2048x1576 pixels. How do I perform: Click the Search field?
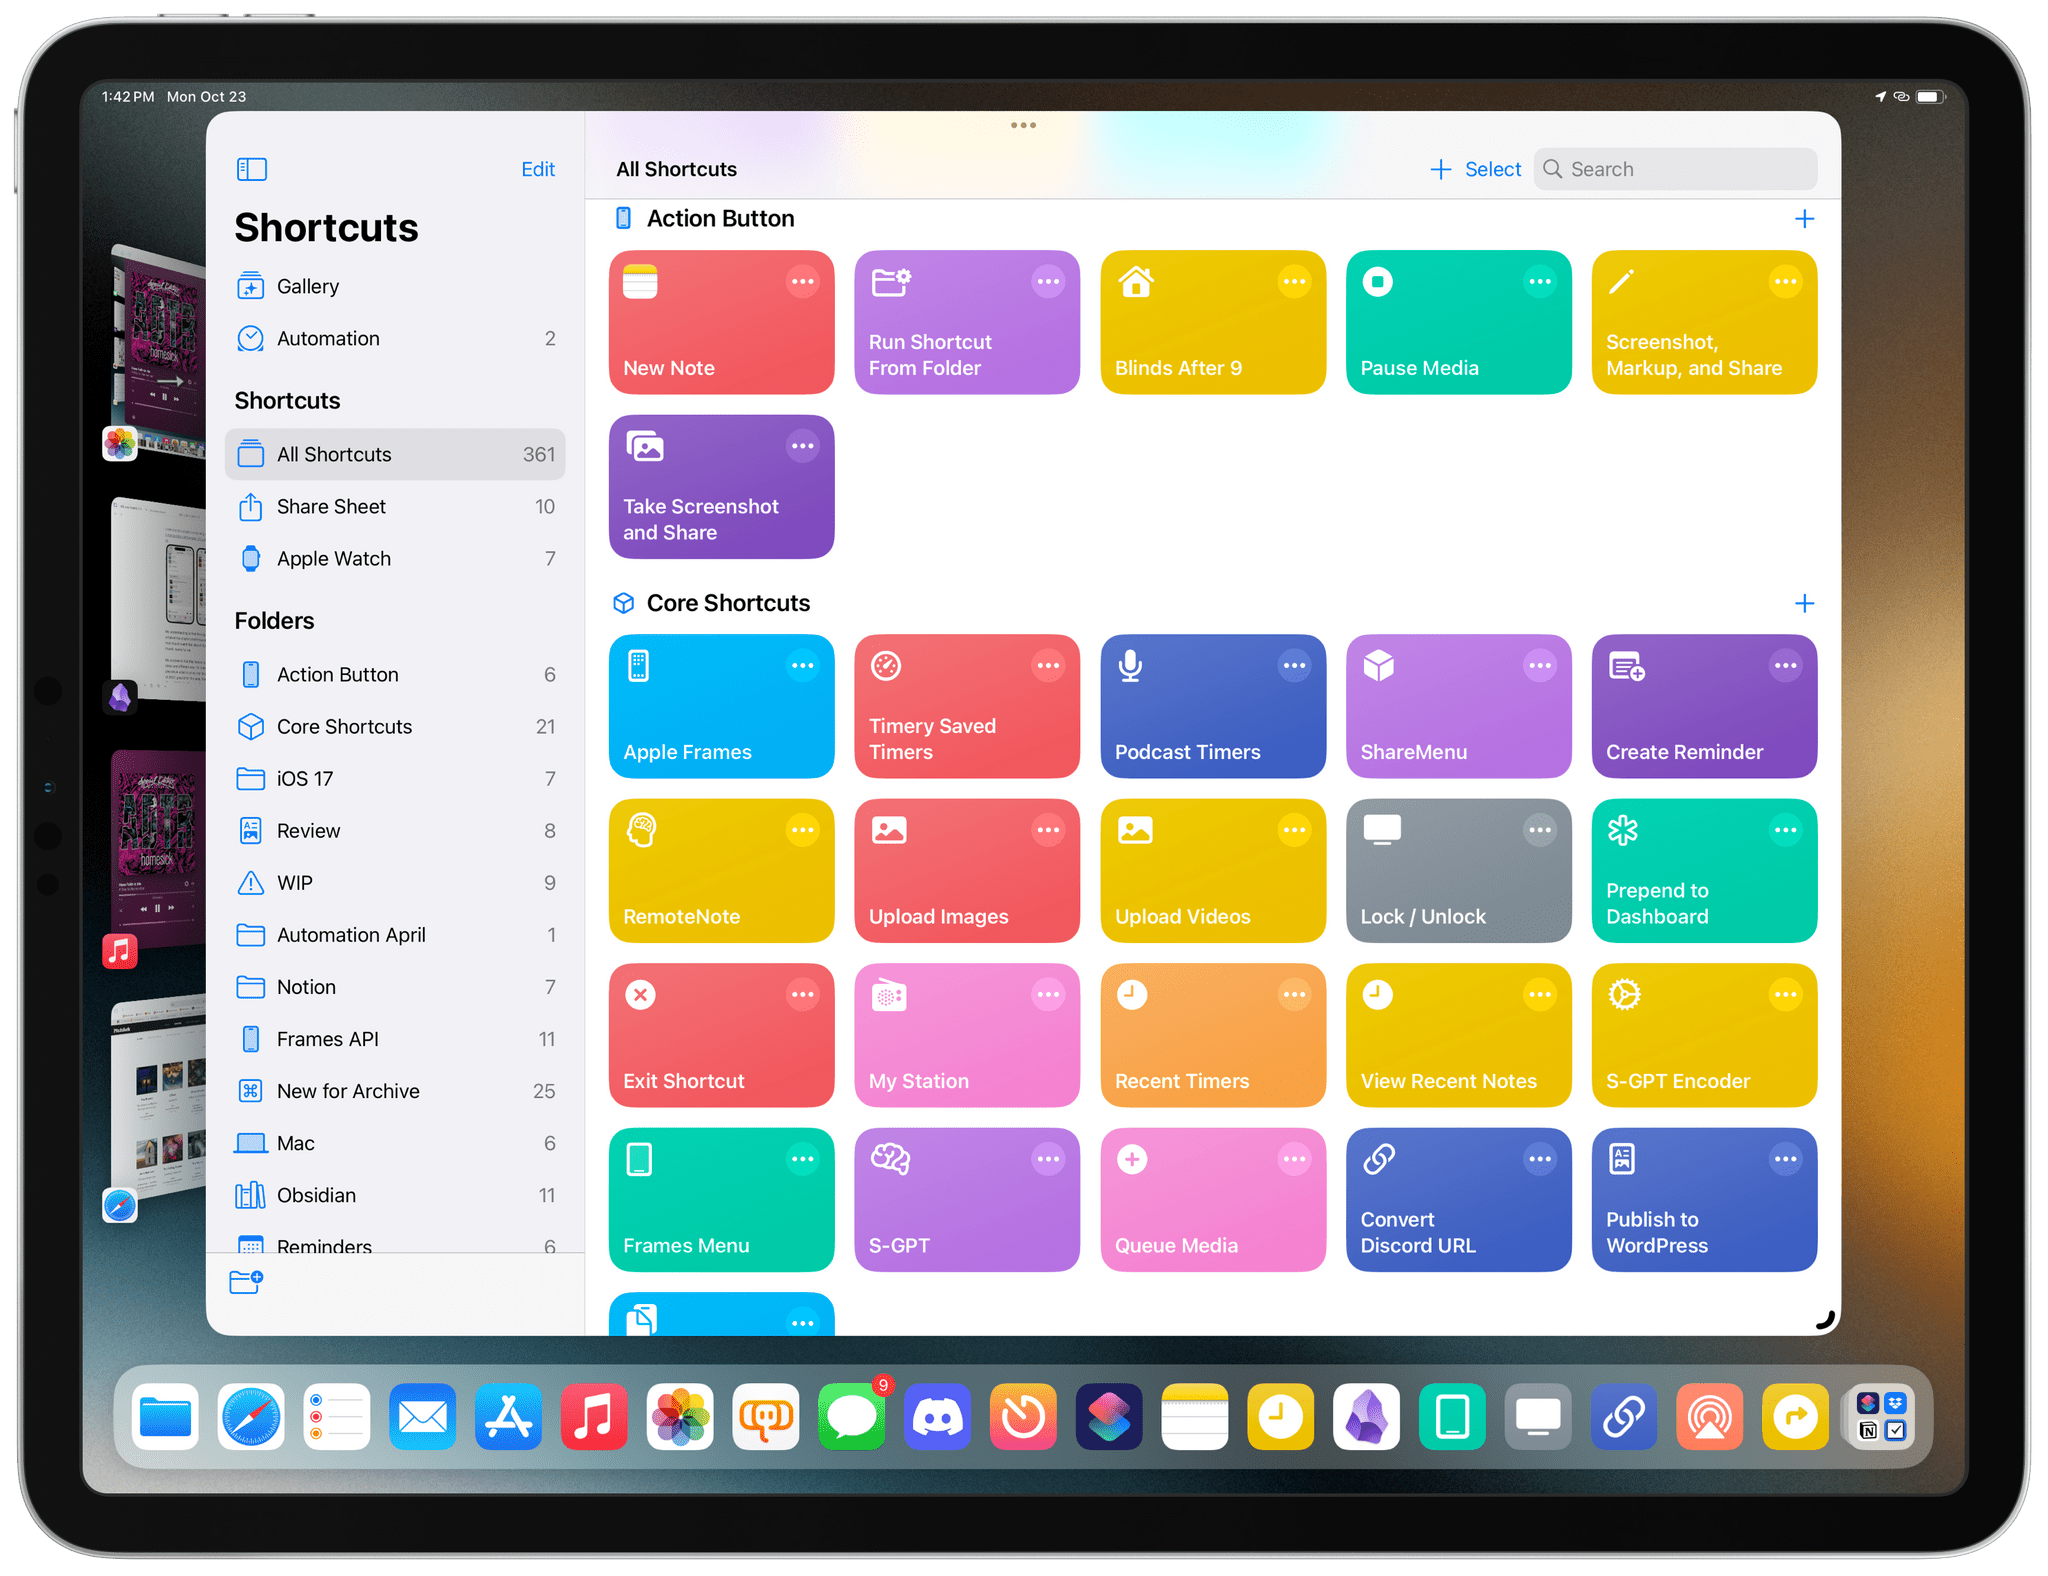pyautogui.click(x=1675, y=169)
